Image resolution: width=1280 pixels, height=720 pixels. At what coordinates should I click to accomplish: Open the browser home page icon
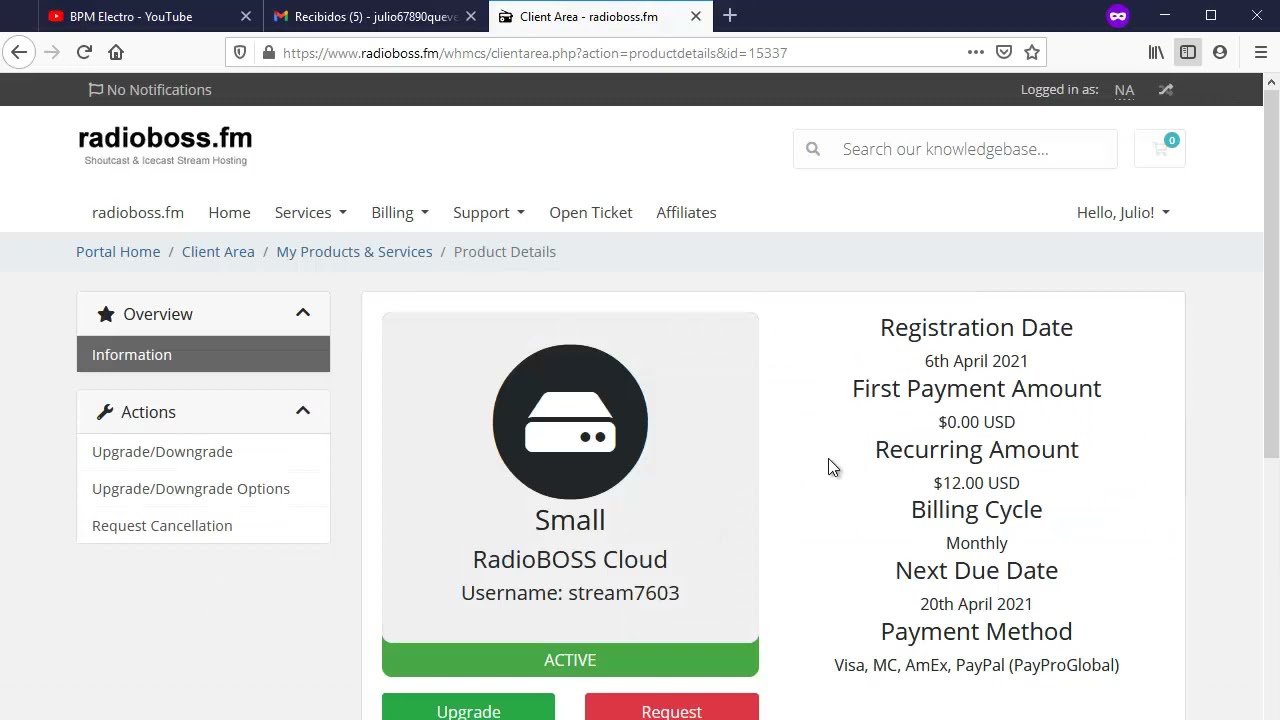116,52
